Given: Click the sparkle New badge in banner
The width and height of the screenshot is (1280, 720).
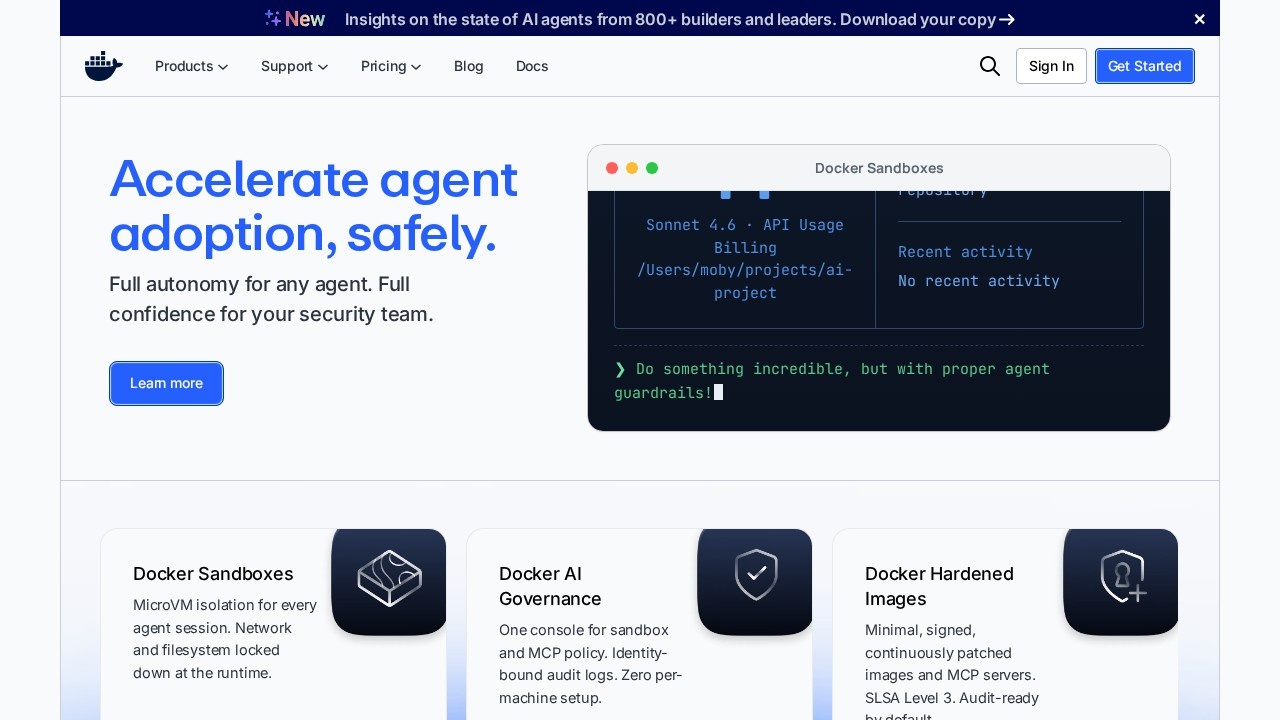Looking at the screenshot, I should point(295,19).
